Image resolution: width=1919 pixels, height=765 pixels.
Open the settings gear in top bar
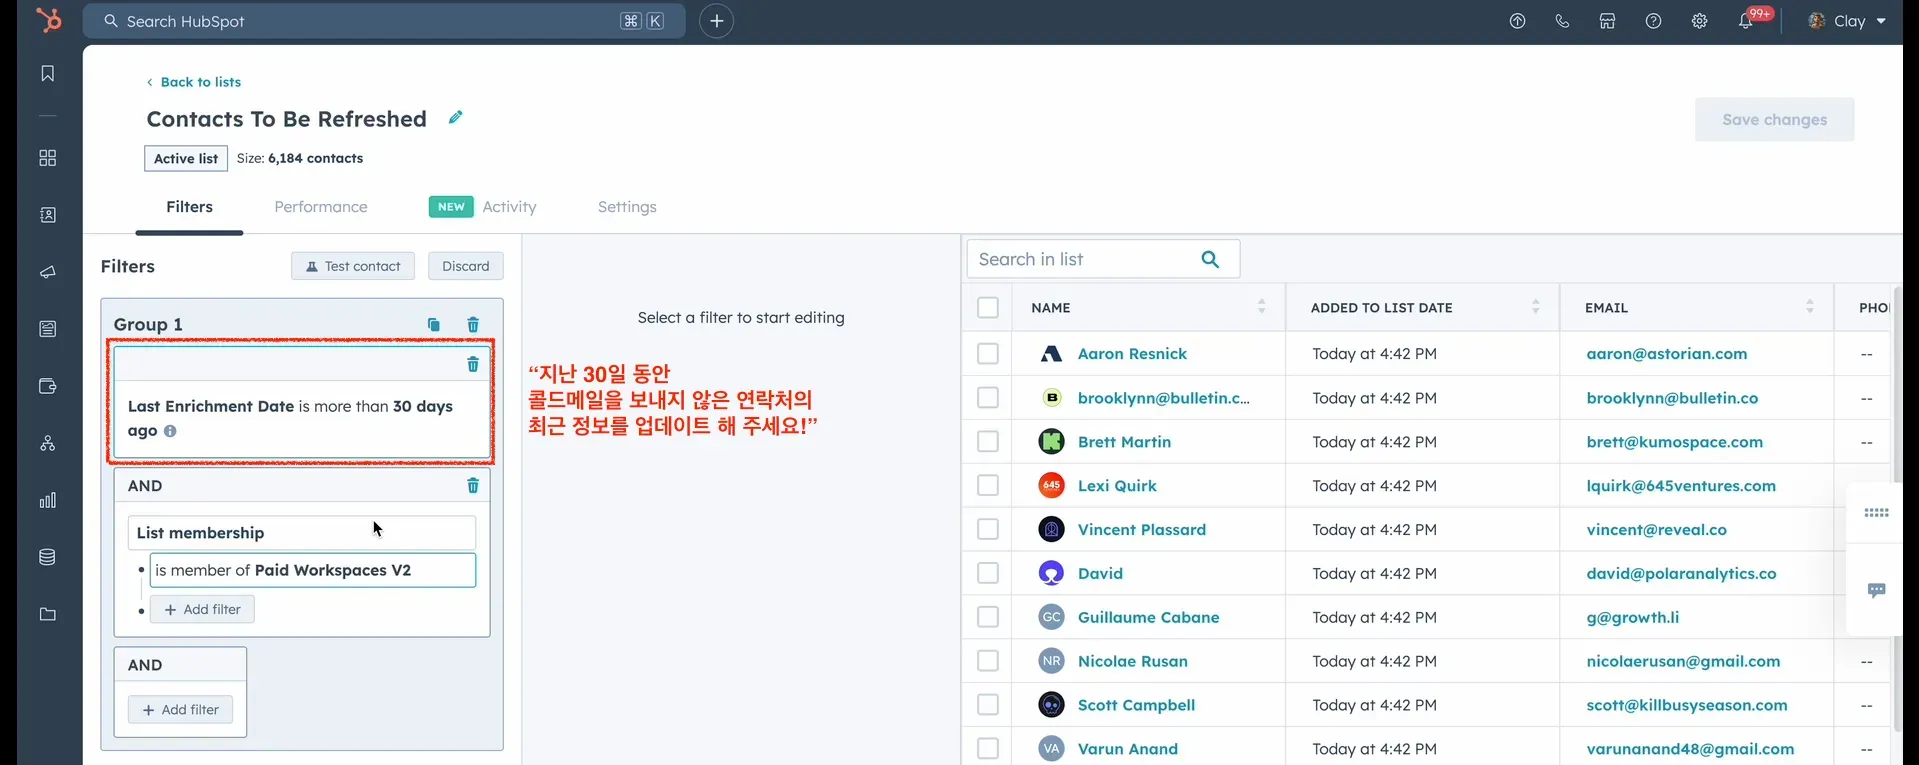[x=1699, y=21]
